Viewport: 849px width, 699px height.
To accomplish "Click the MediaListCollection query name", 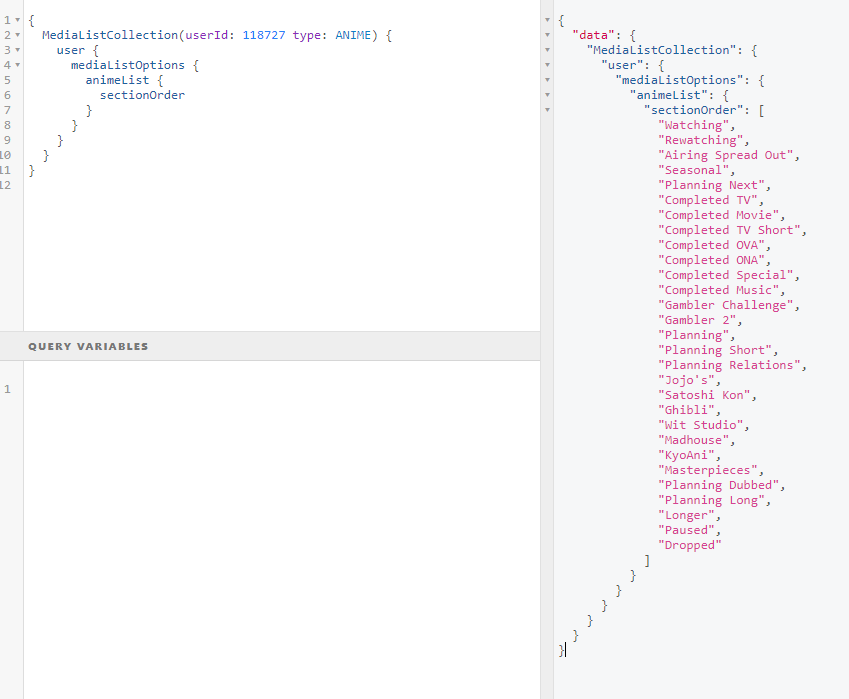I will click(x=110, y=35).
